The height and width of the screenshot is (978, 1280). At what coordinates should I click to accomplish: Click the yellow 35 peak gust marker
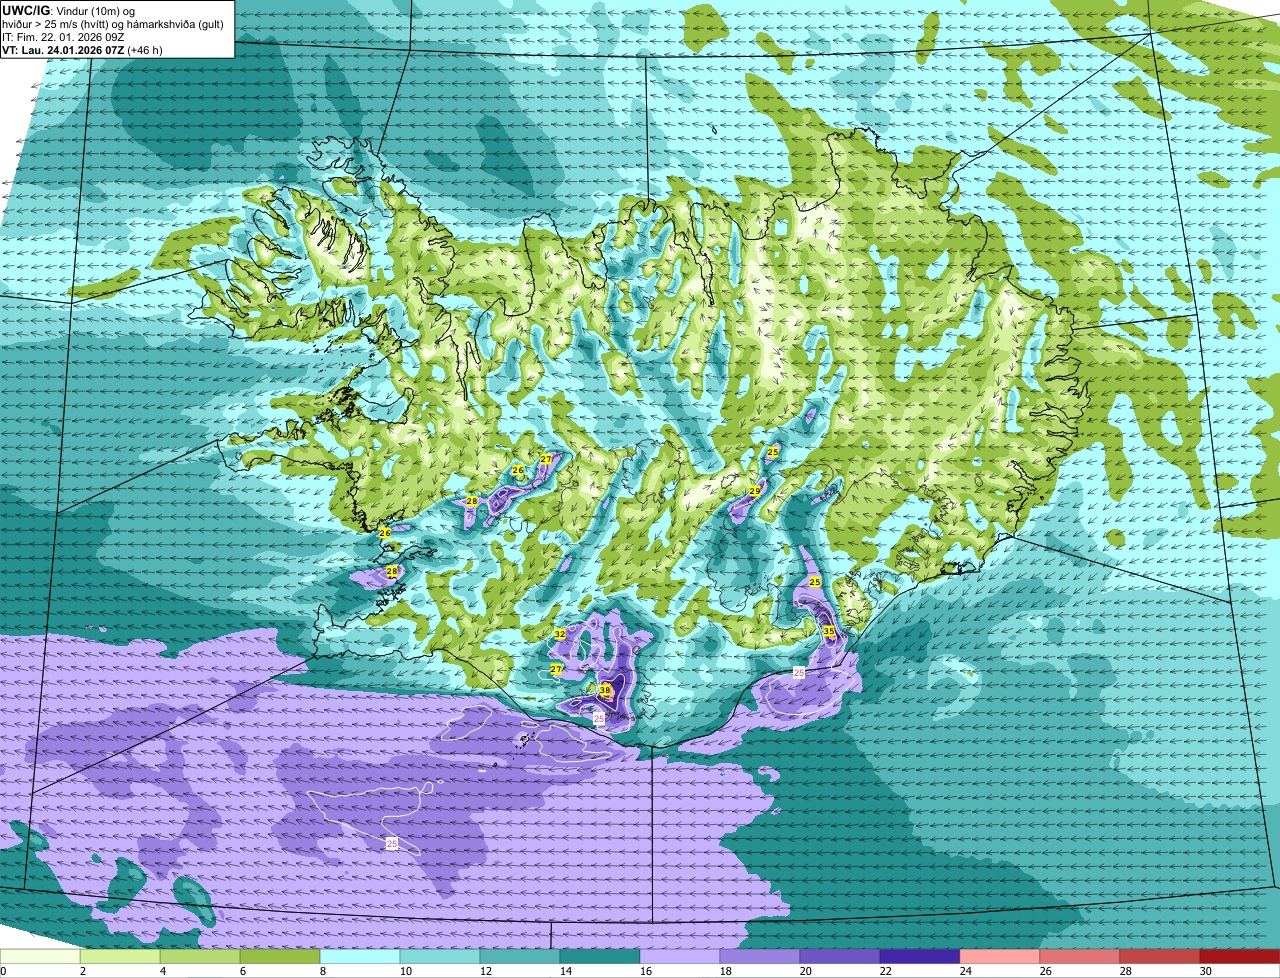829,631
